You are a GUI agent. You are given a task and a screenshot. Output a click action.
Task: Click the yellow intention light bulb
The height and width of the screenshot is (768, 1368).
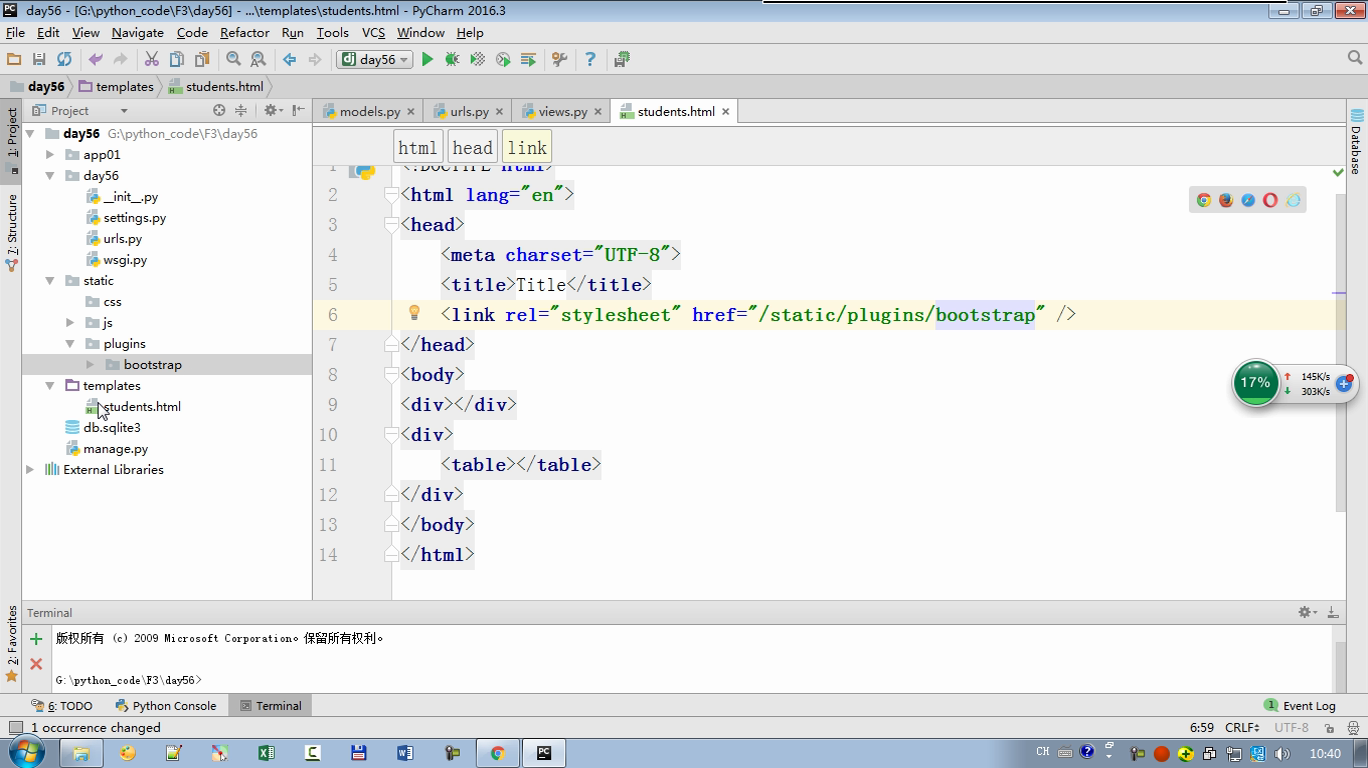(x=414, y=314)
